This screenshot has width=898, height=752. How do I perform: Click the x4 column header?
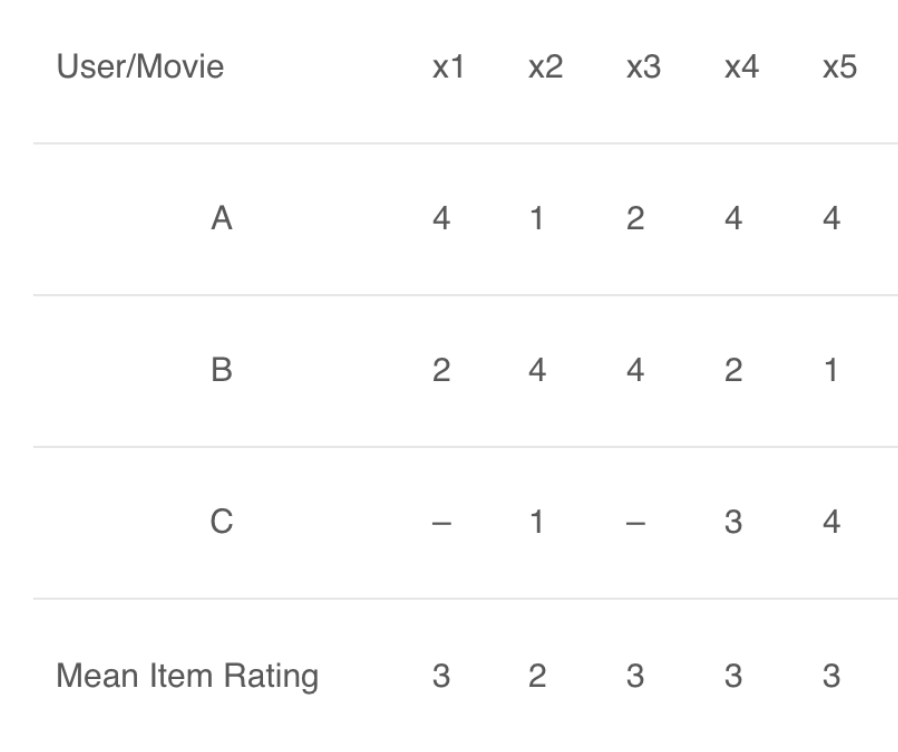pos(735,68)
